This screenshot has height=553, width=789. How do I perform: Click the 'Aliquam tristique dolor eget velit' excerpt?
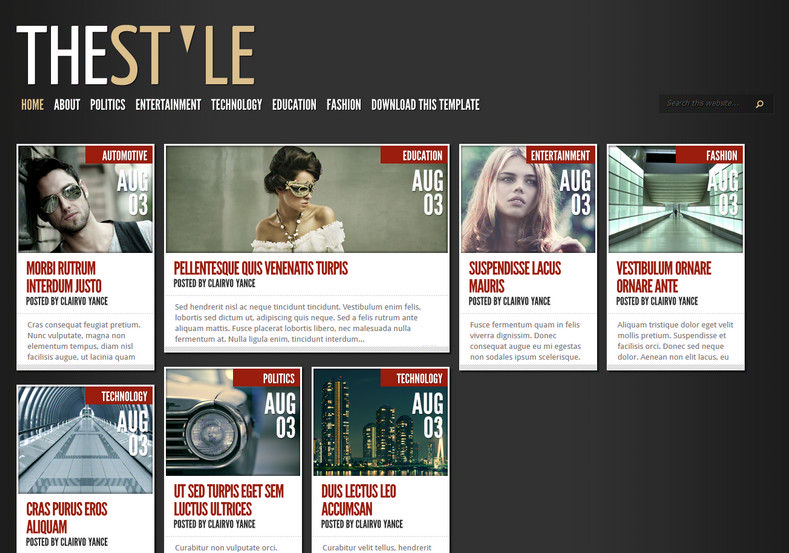coord(675,341)
